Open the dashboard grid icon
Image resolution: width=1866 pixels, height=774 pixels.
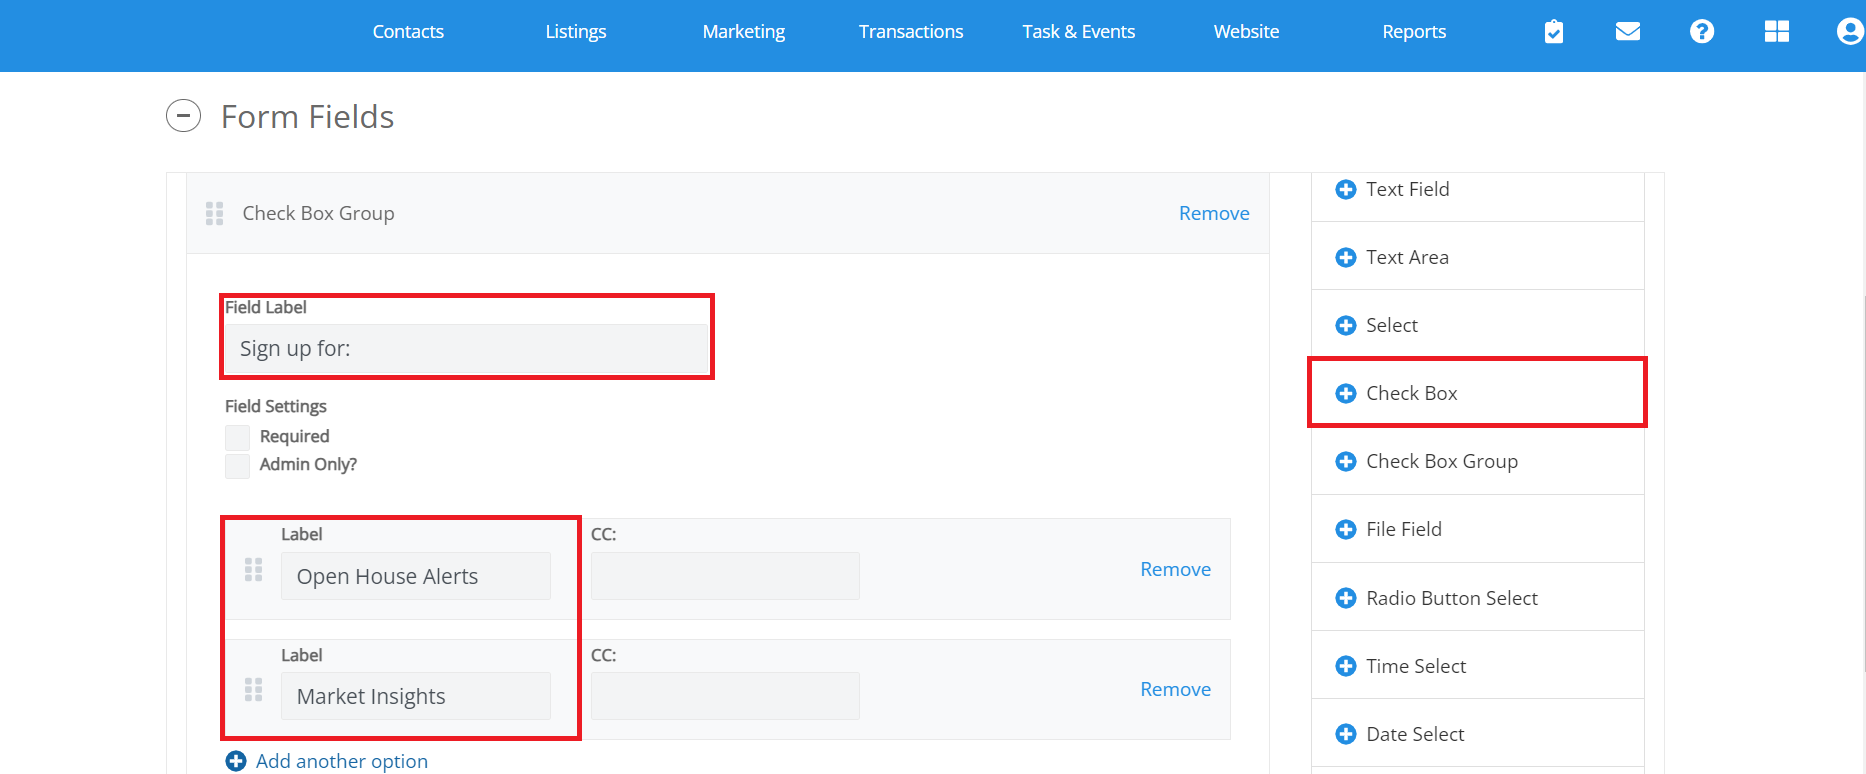click(x=1776, y=32)
